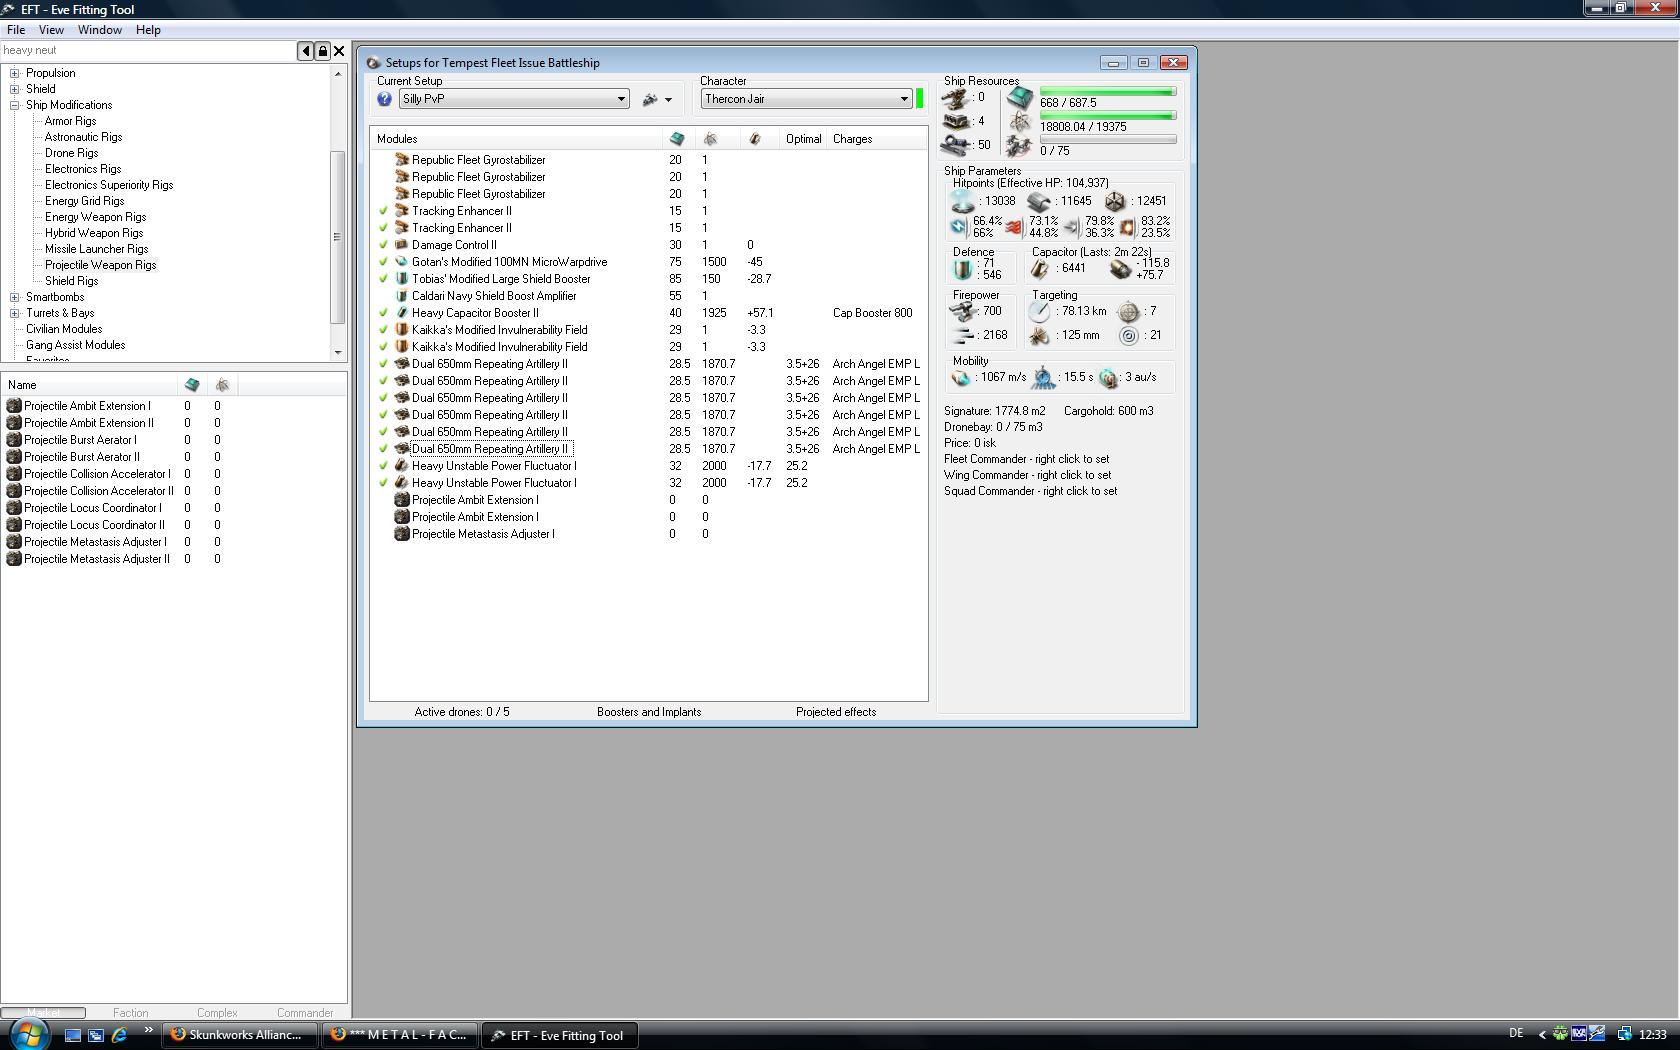Toggle first Kaikka's Modified Invulnerability Field checkmark
The width and height of the screenshot is (1680, 1050).
(x=383, y=330)
